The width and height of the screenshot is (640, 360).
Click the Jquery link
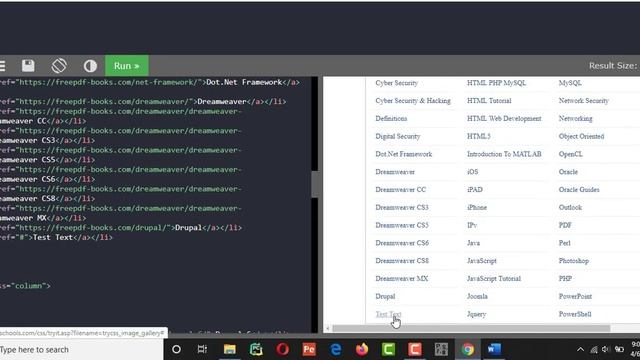(x=476, y=314)
